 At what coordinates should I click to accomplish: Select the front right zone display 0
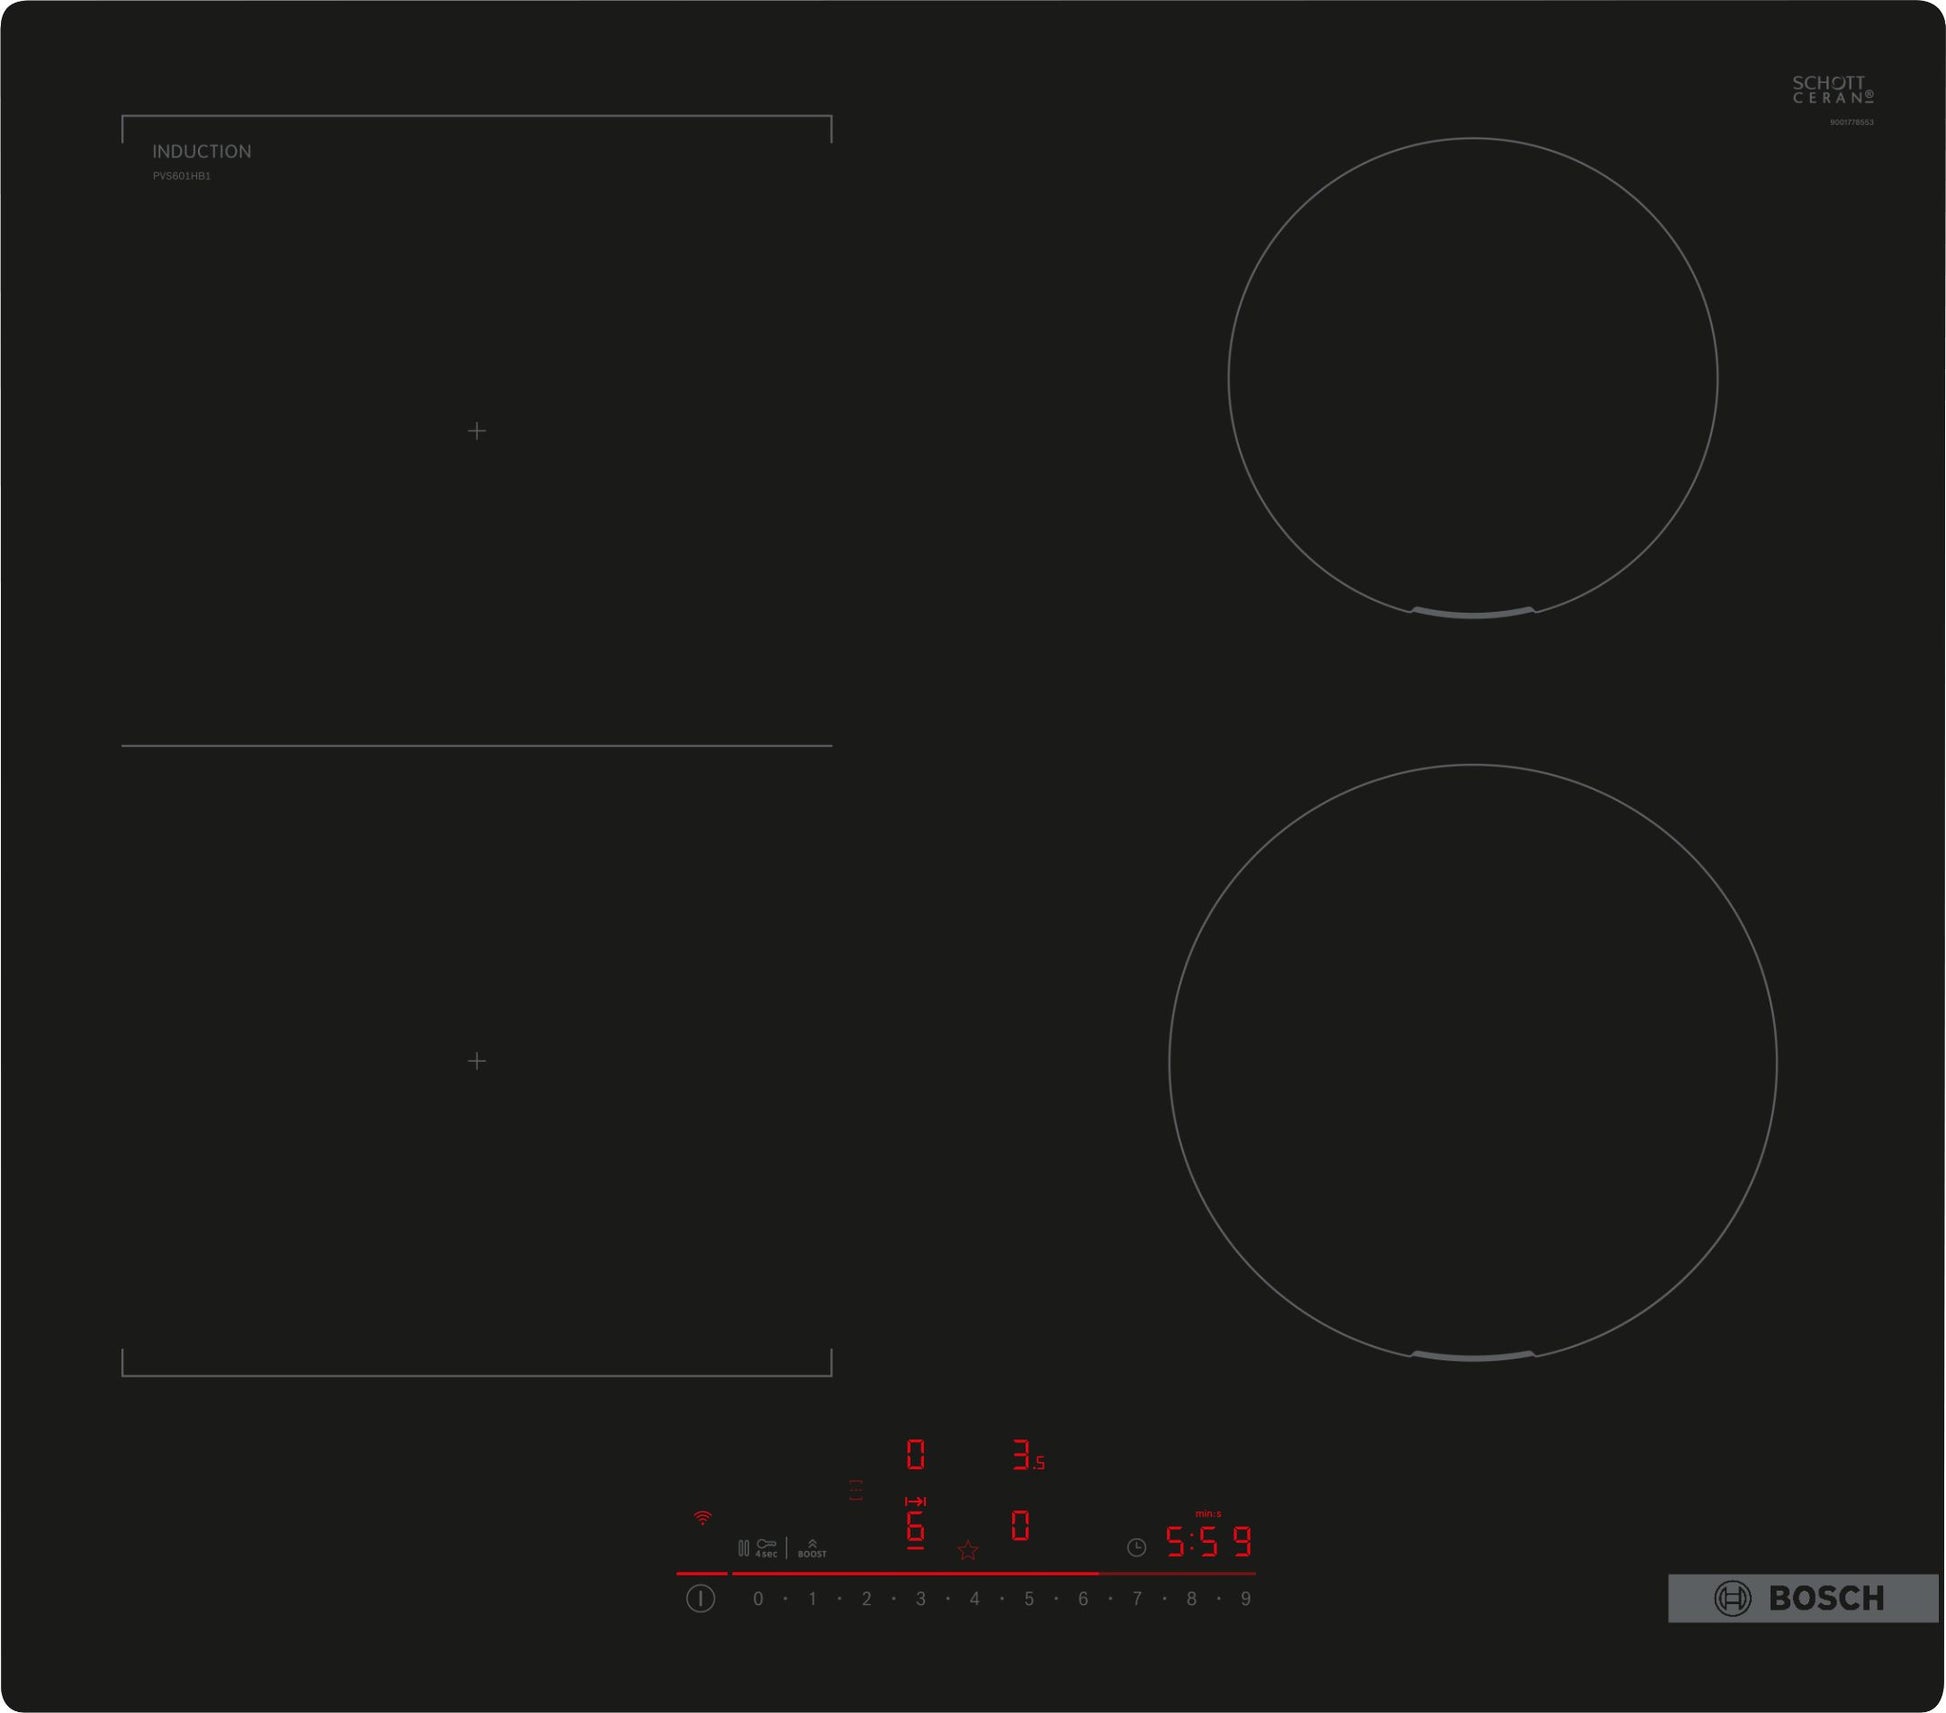click(1019, 1526)
